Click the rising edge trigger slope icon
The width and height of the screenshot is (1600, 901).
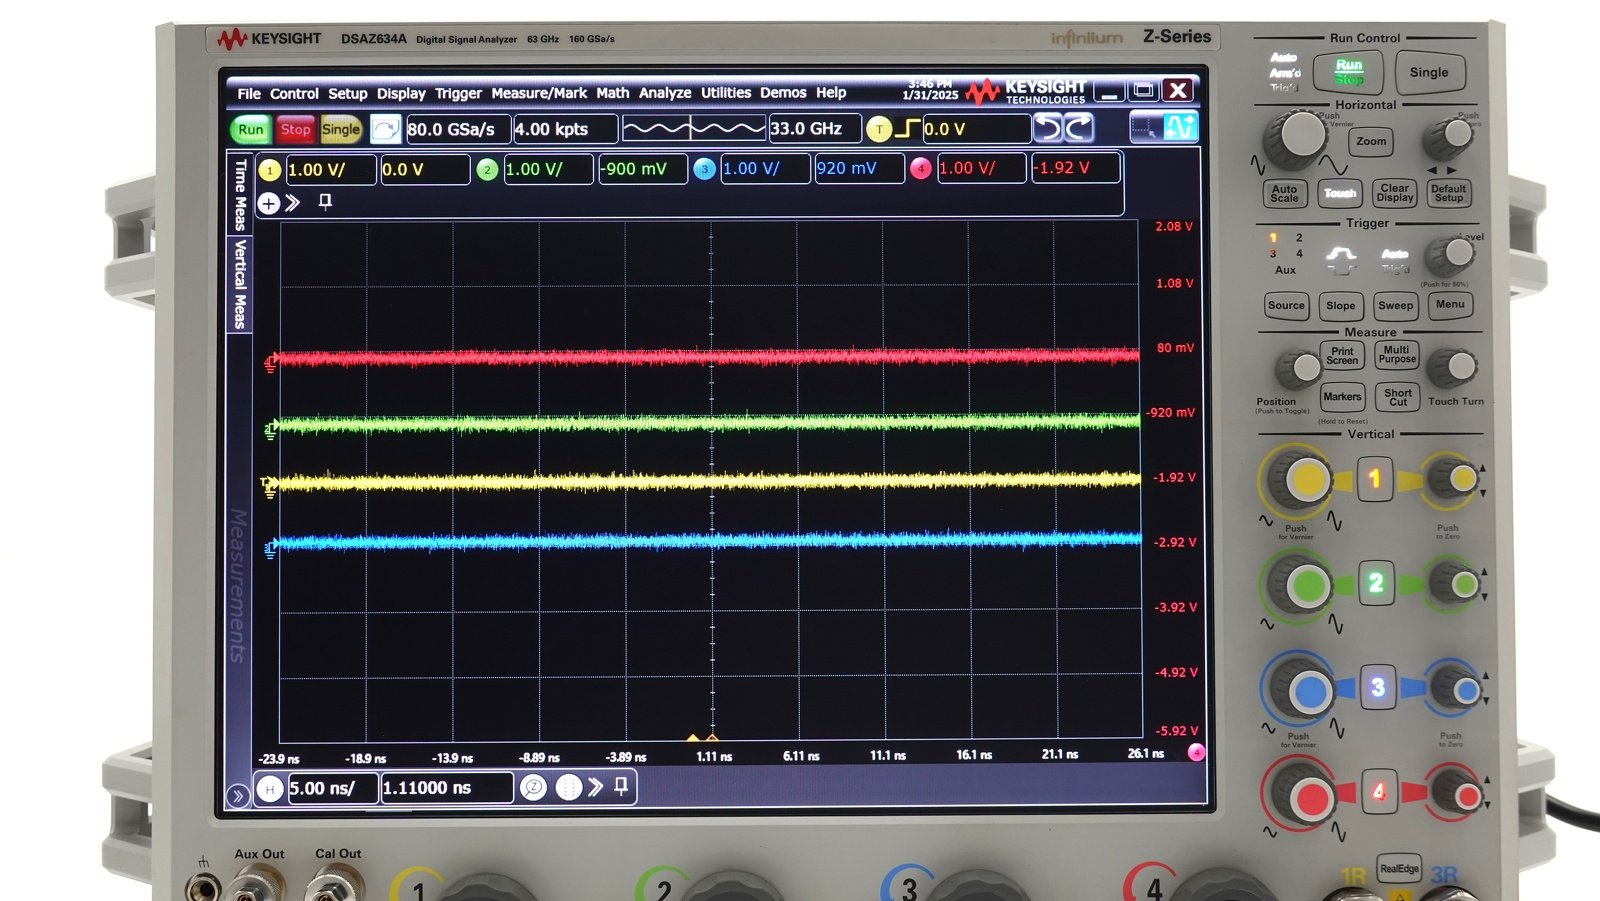point(907,128)
